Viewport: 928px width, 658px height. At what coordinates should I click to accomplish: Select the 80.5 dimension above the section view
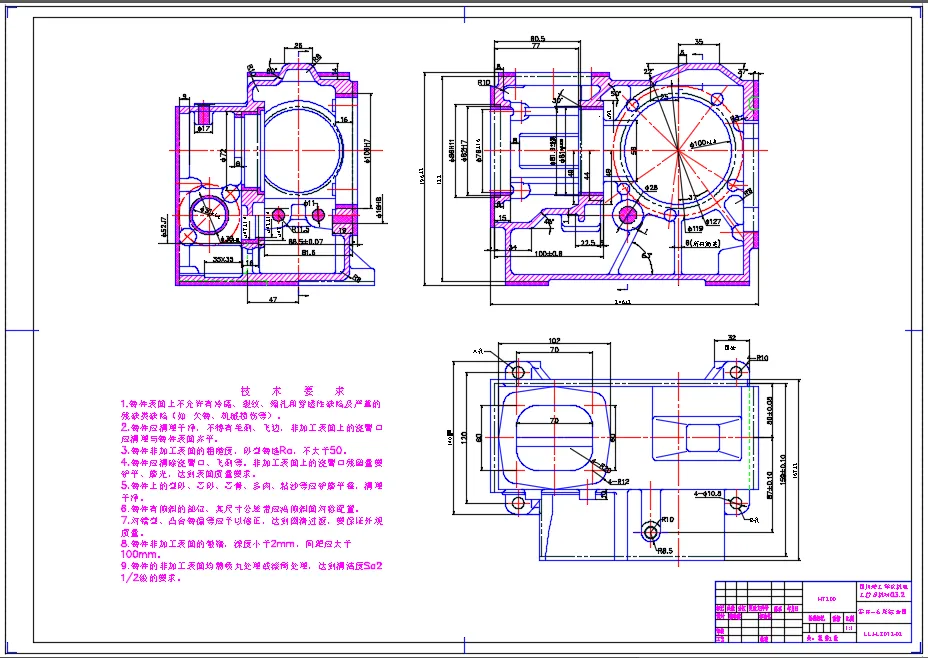coord(538,38)
